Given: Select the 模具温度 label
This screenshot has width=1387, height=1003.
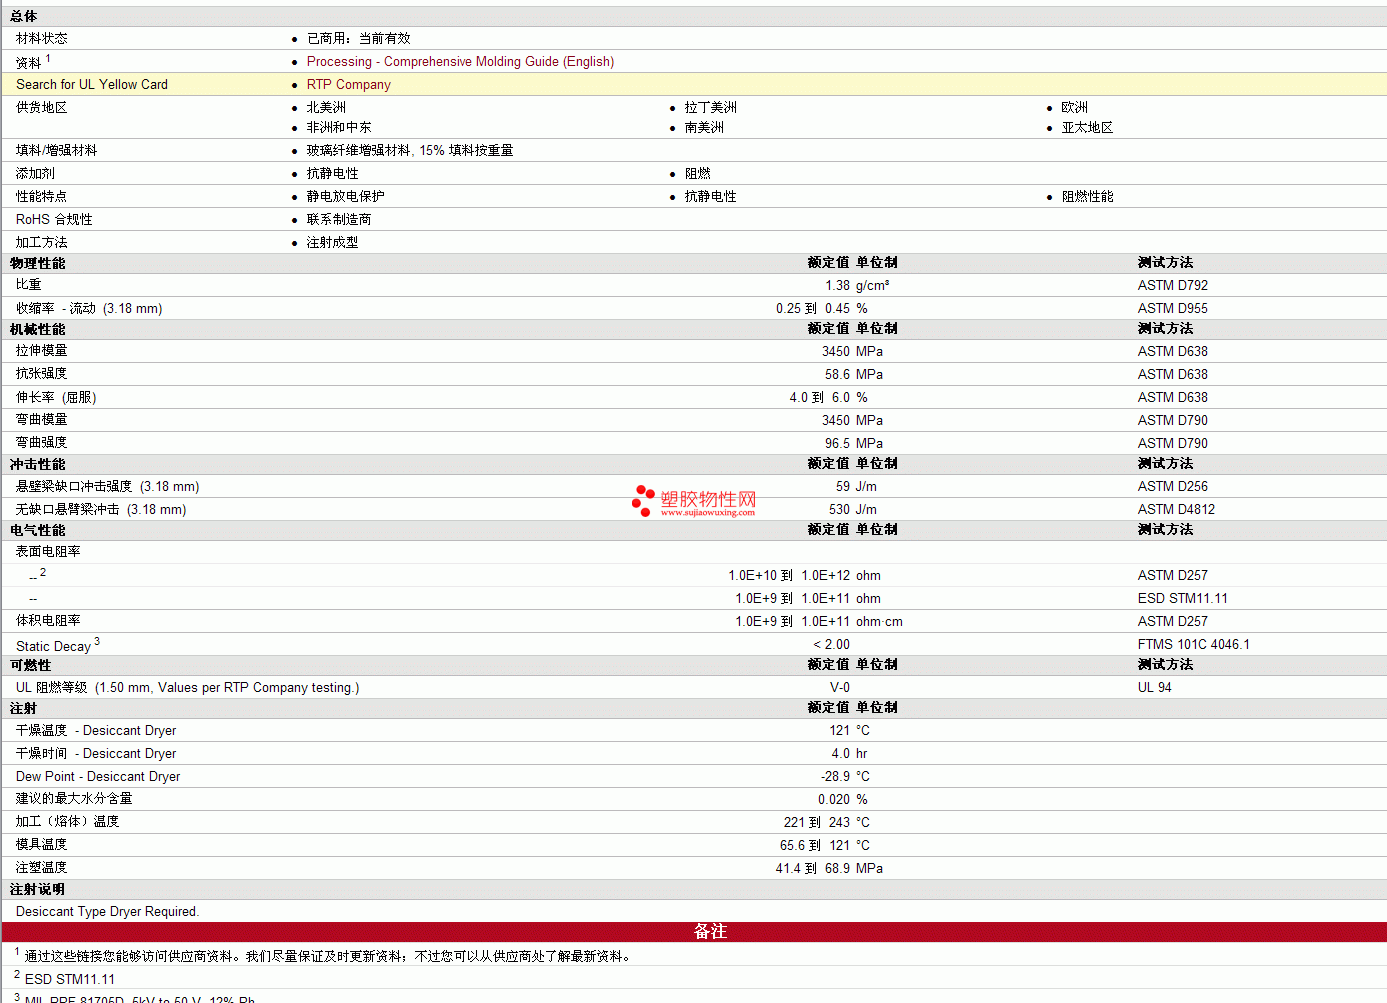Looking at the screenshot, I should pos(42,845).
